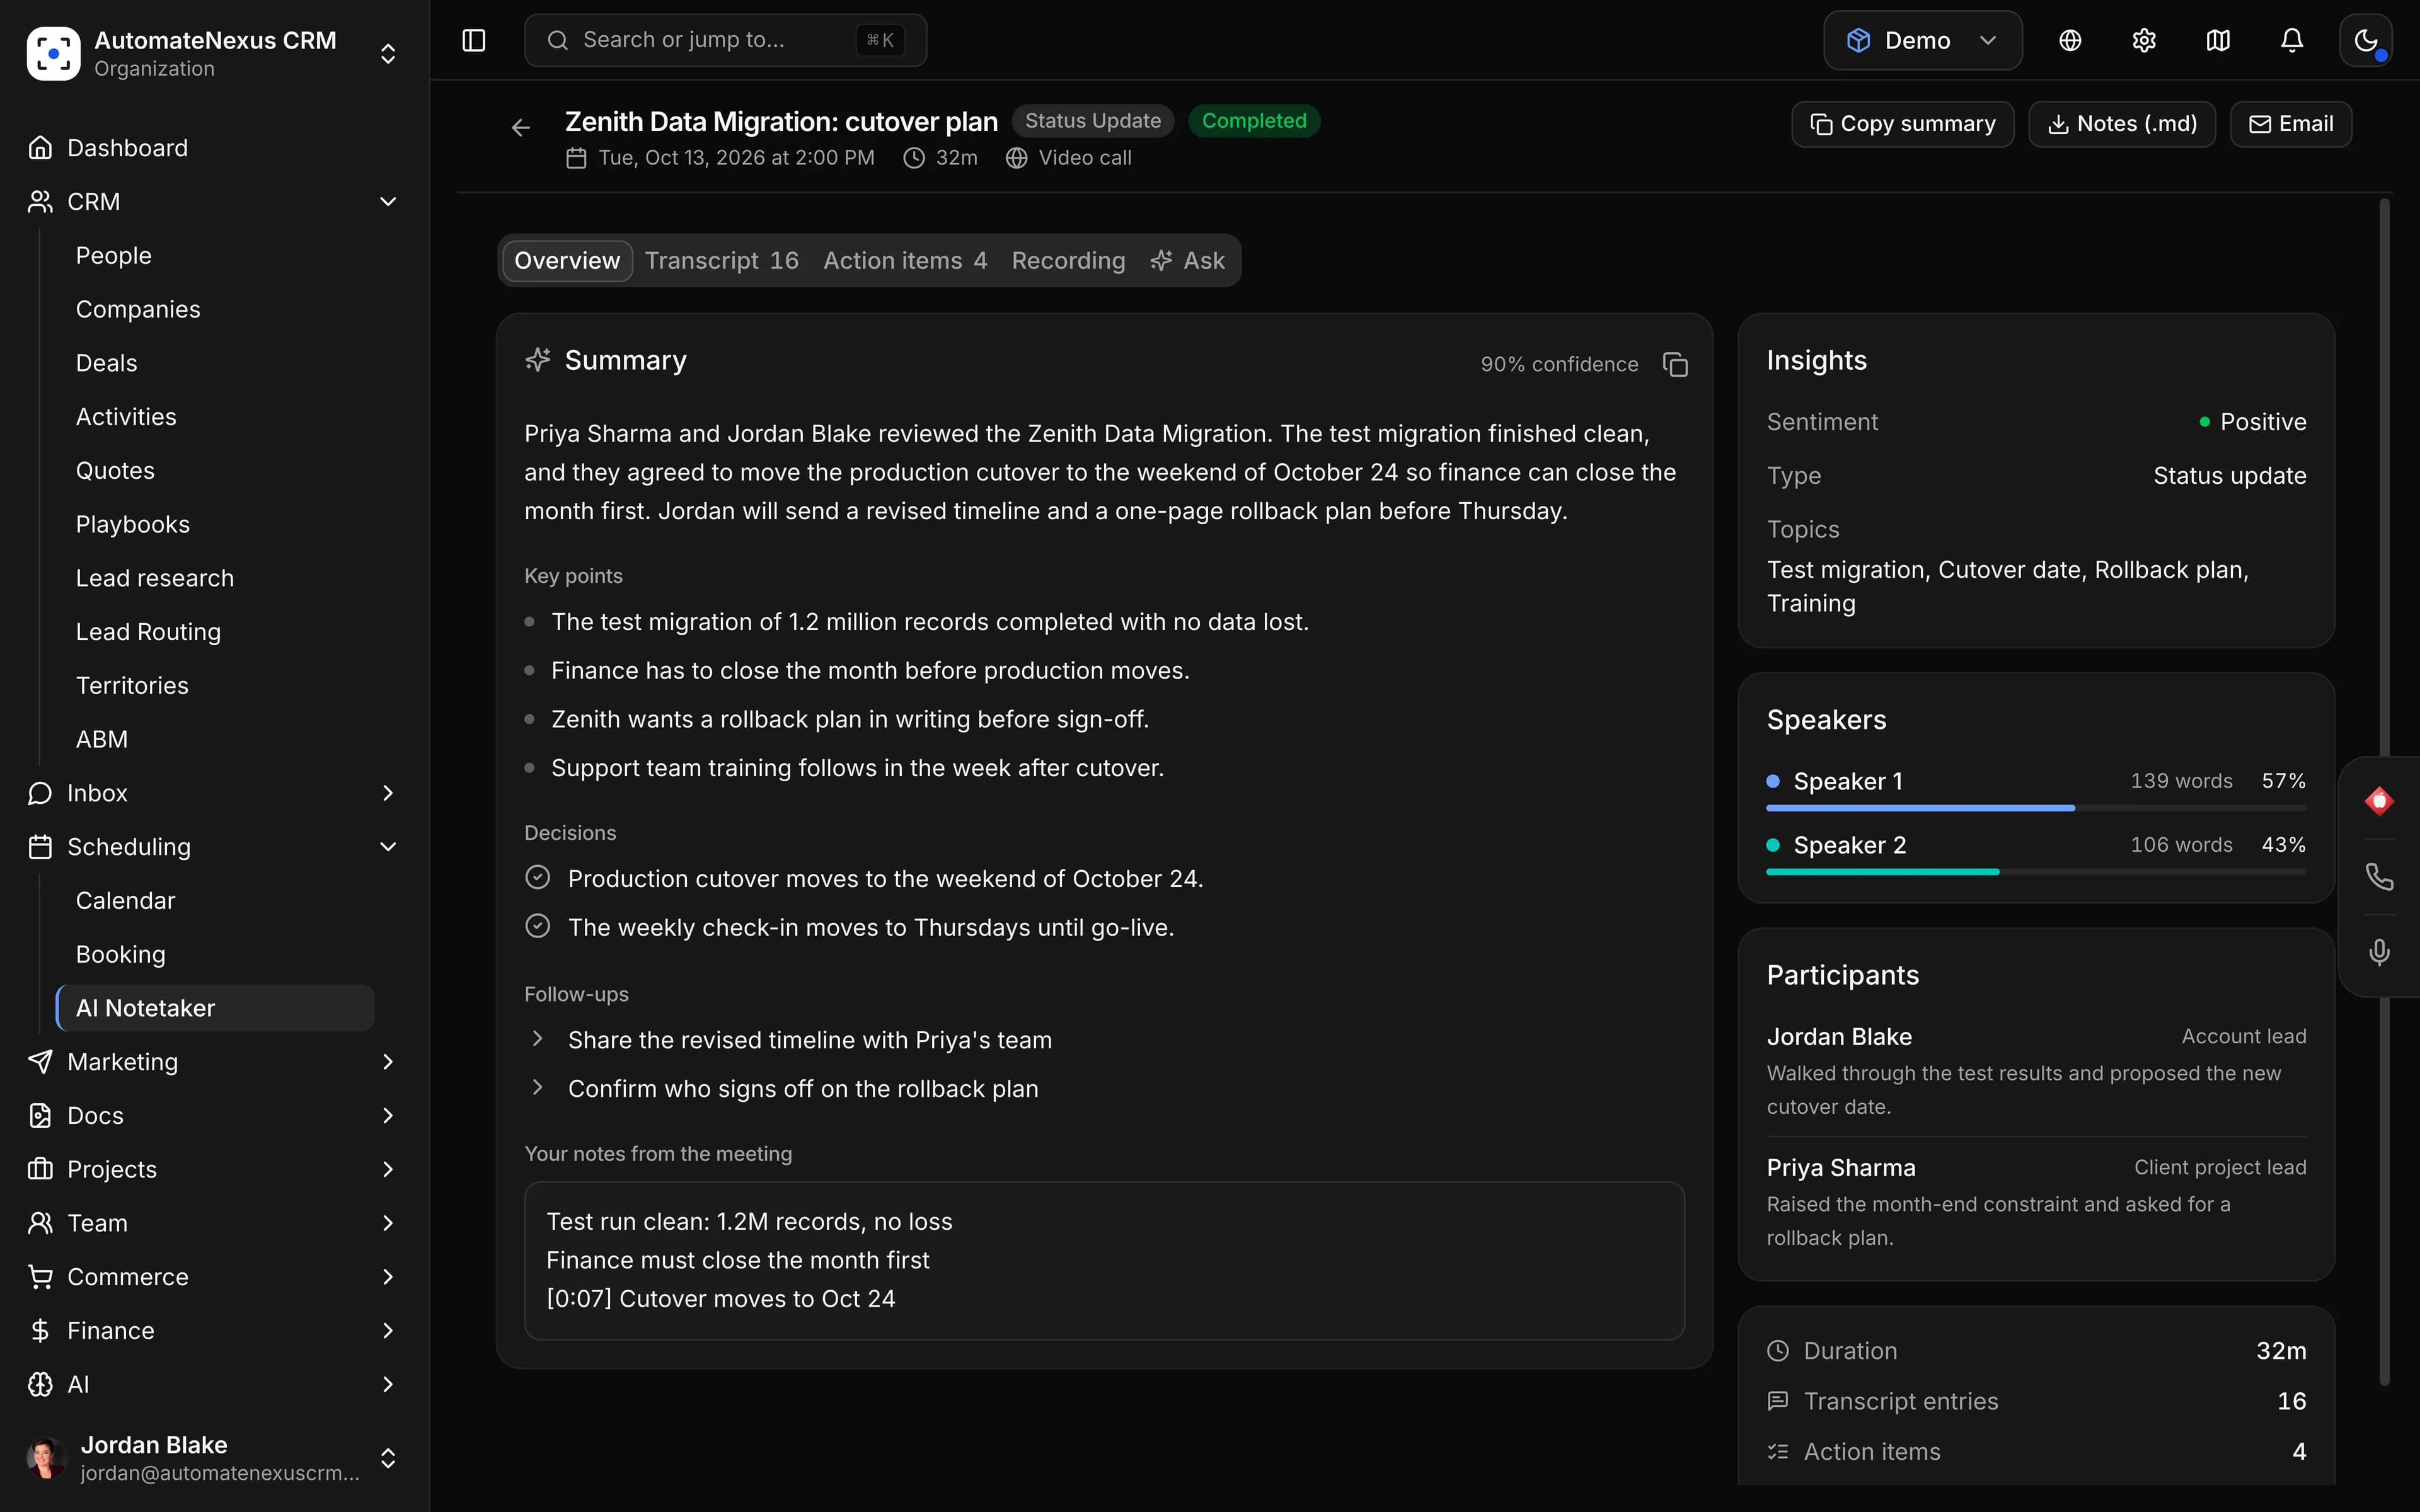Screen dimensions: 2420x1512
Task: Open the map/book guide icon in header
Action: click(2218, 40)
